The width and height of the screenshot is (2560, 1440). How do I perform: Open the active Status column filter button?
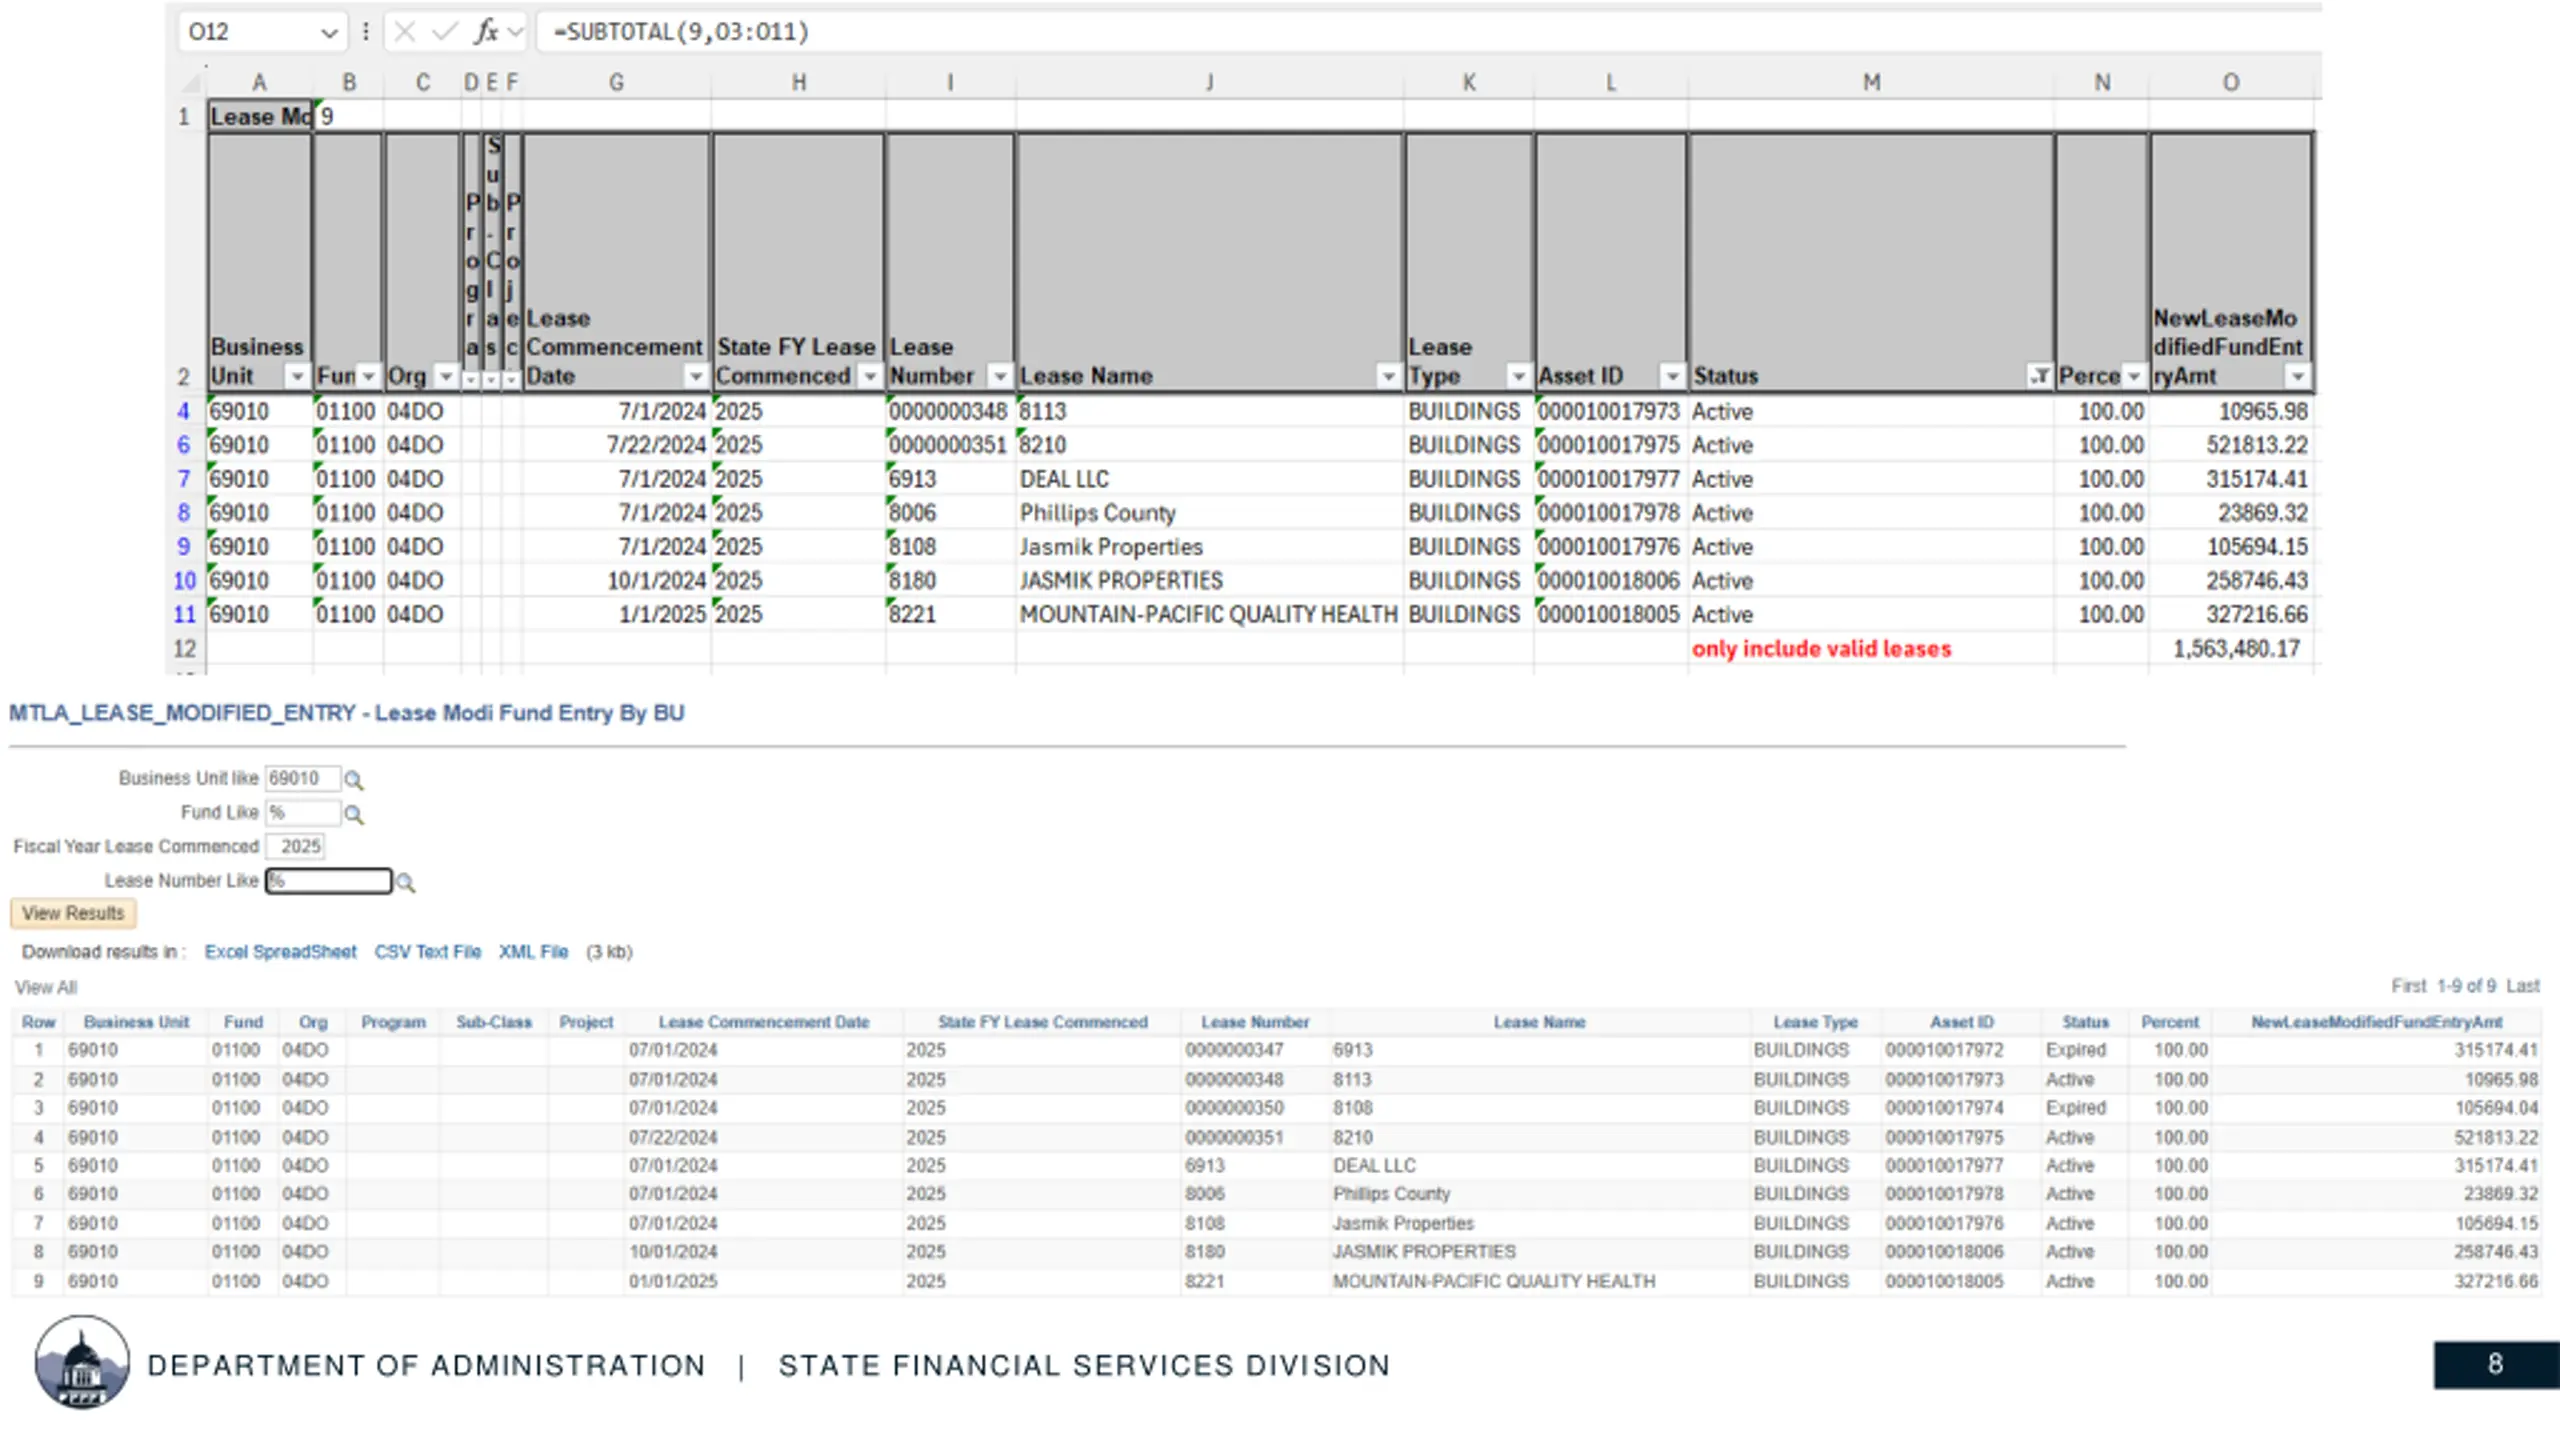click(2039, 377)
